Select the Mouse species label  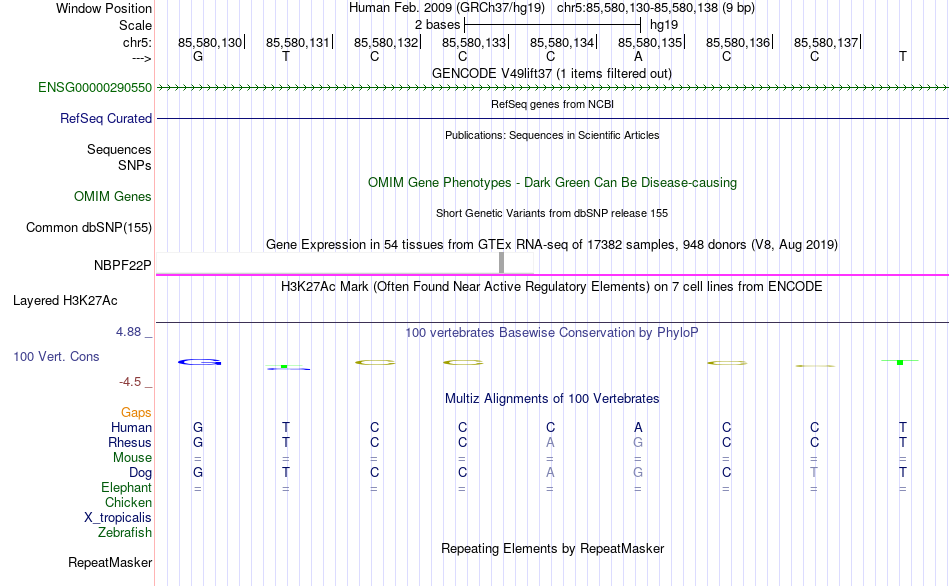coord(132,458)
